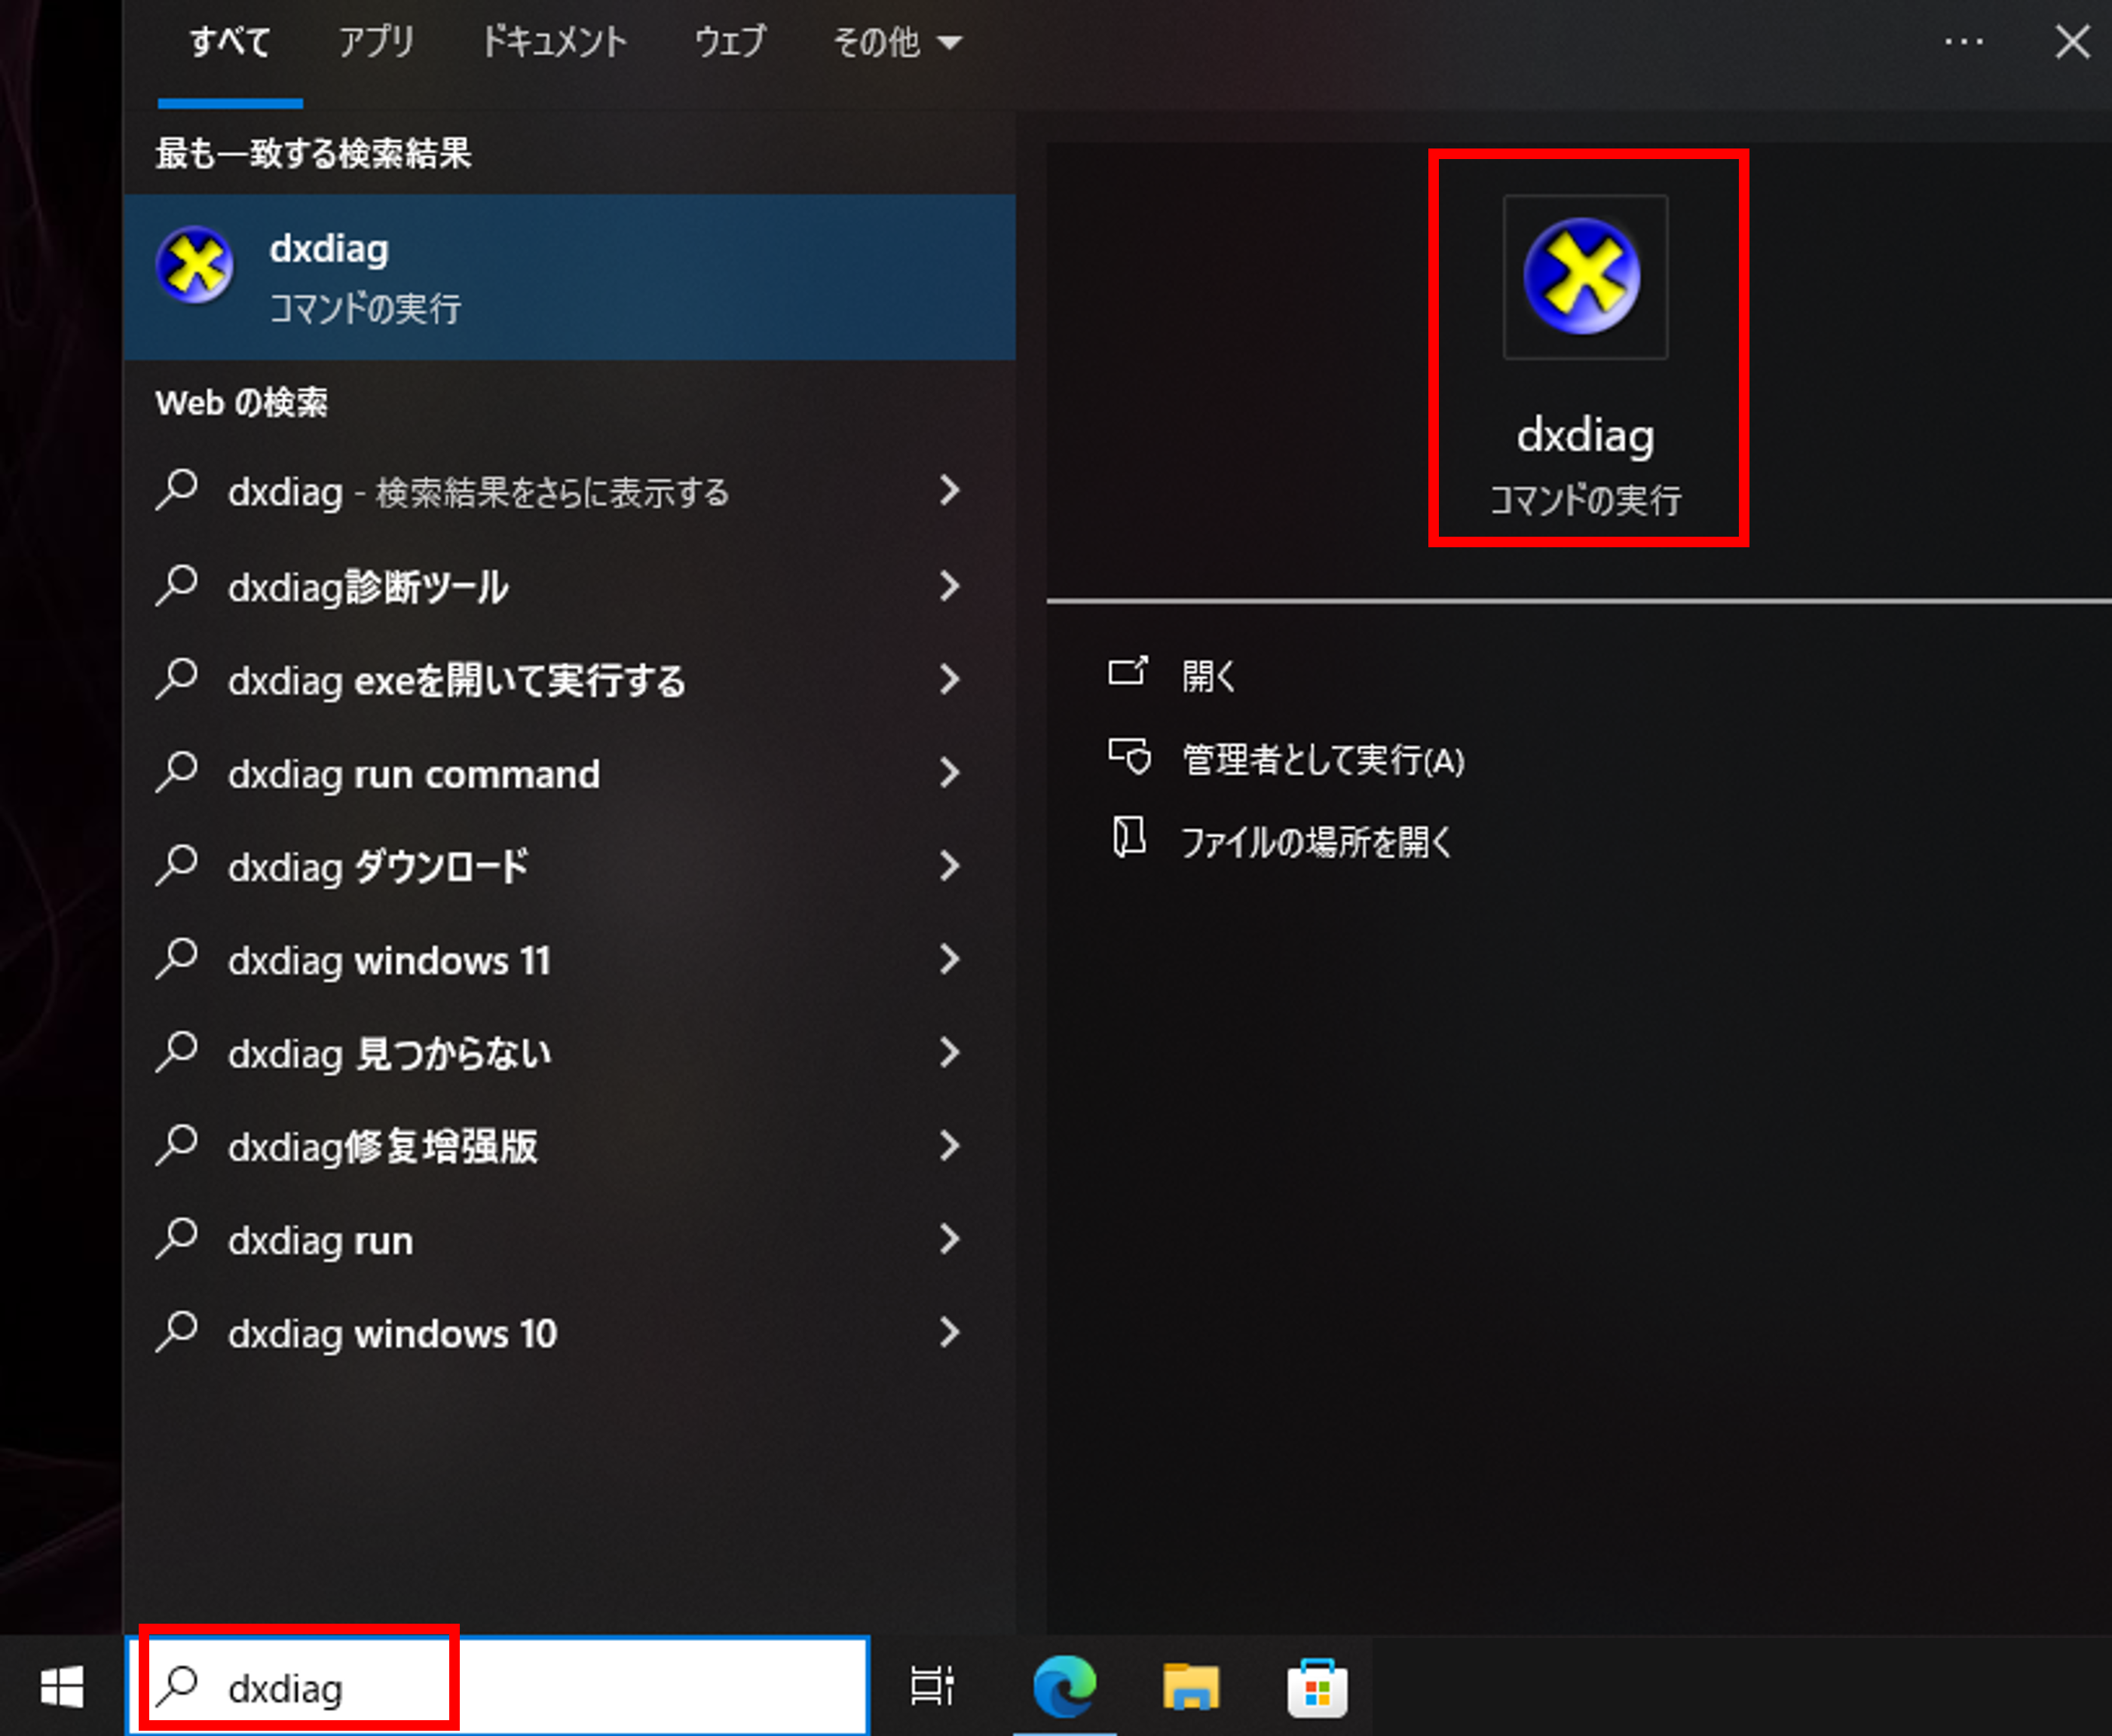Expand the dxdiag windows 11 suggestion

948,960
